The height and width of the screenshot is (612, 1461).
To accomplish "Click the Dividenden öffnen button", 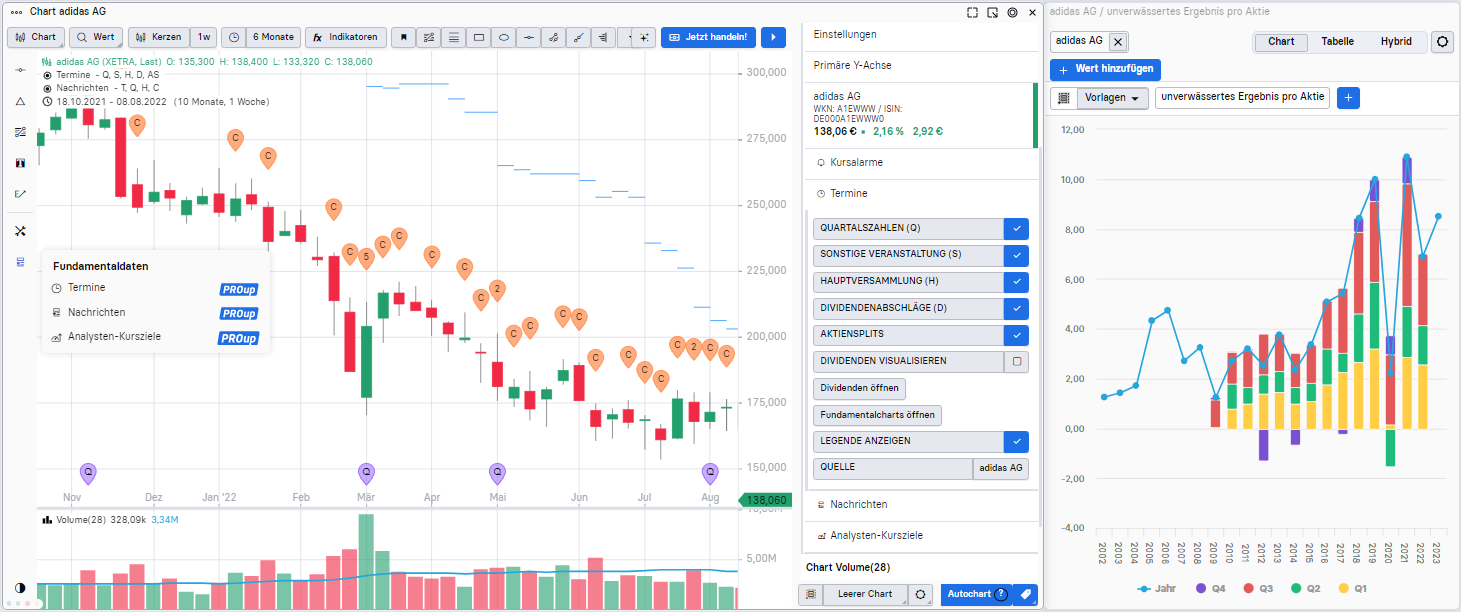I will pos(859,388).
